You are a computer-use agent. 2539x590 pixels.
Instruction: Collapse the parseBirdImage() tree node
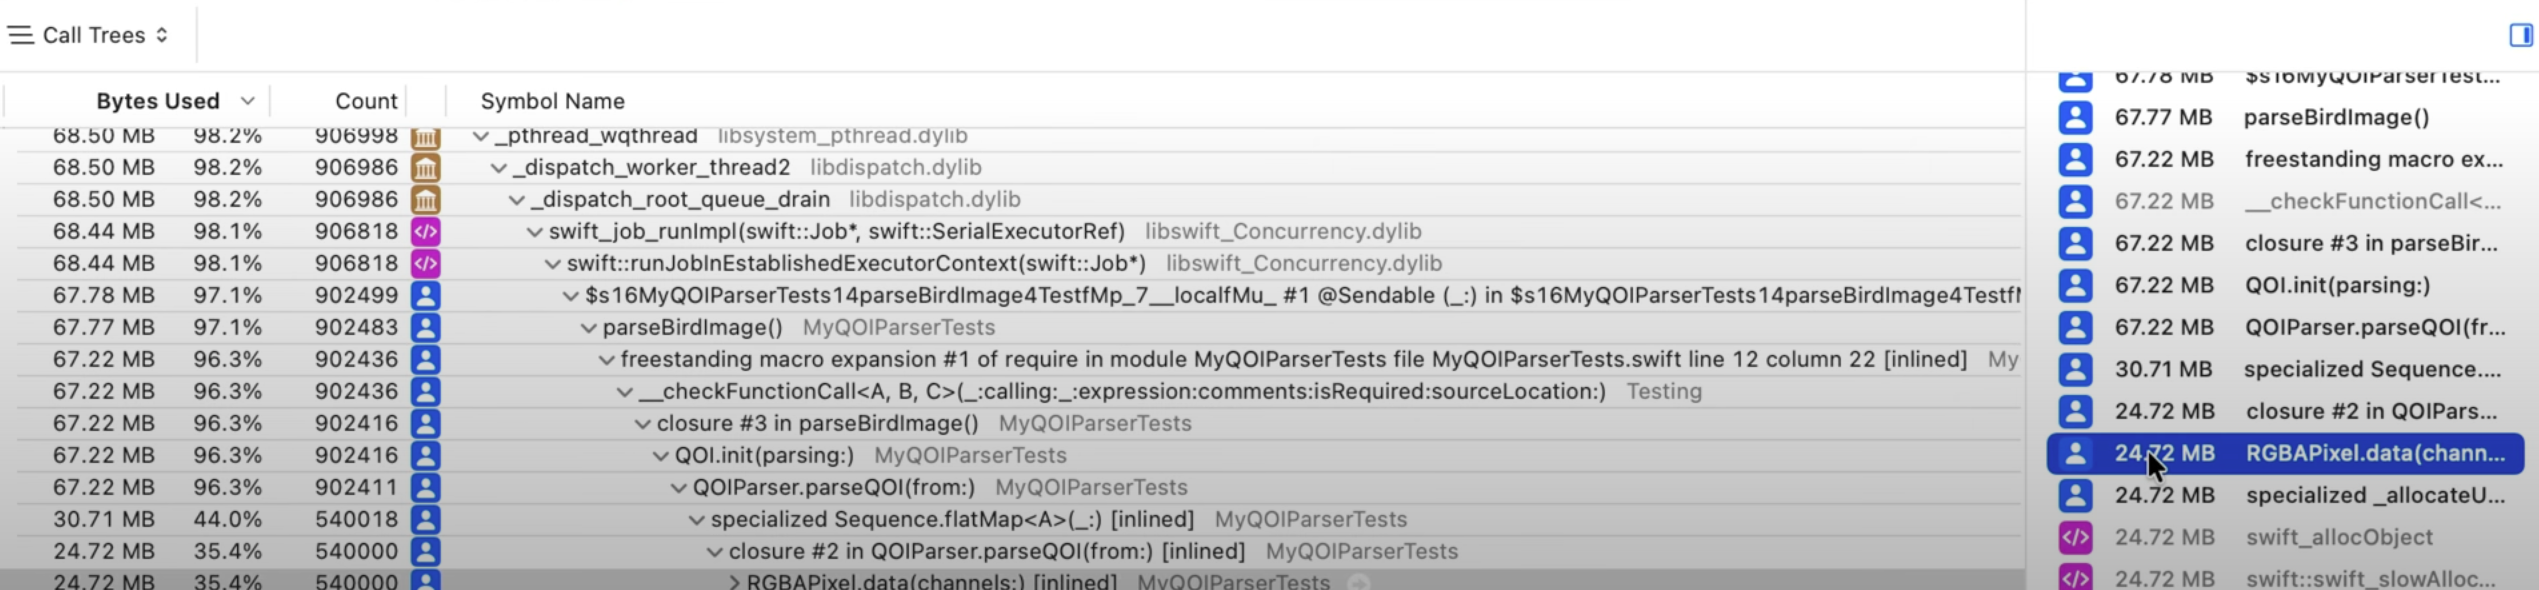(x=588, y=328)
